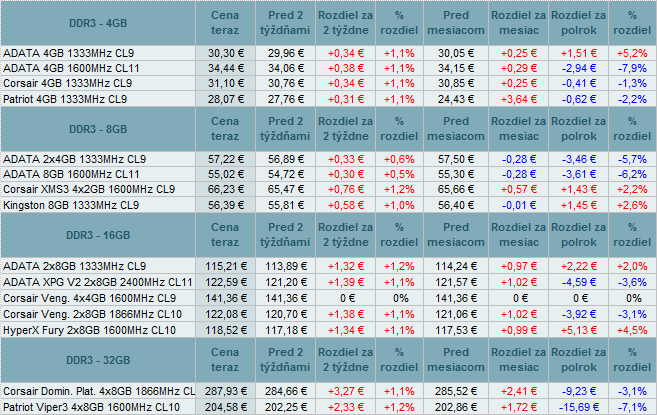Click the -2,94 € half-year difference
Viewport: 657px width, 415px height.
pyautogui.click(x=579, y=68)
